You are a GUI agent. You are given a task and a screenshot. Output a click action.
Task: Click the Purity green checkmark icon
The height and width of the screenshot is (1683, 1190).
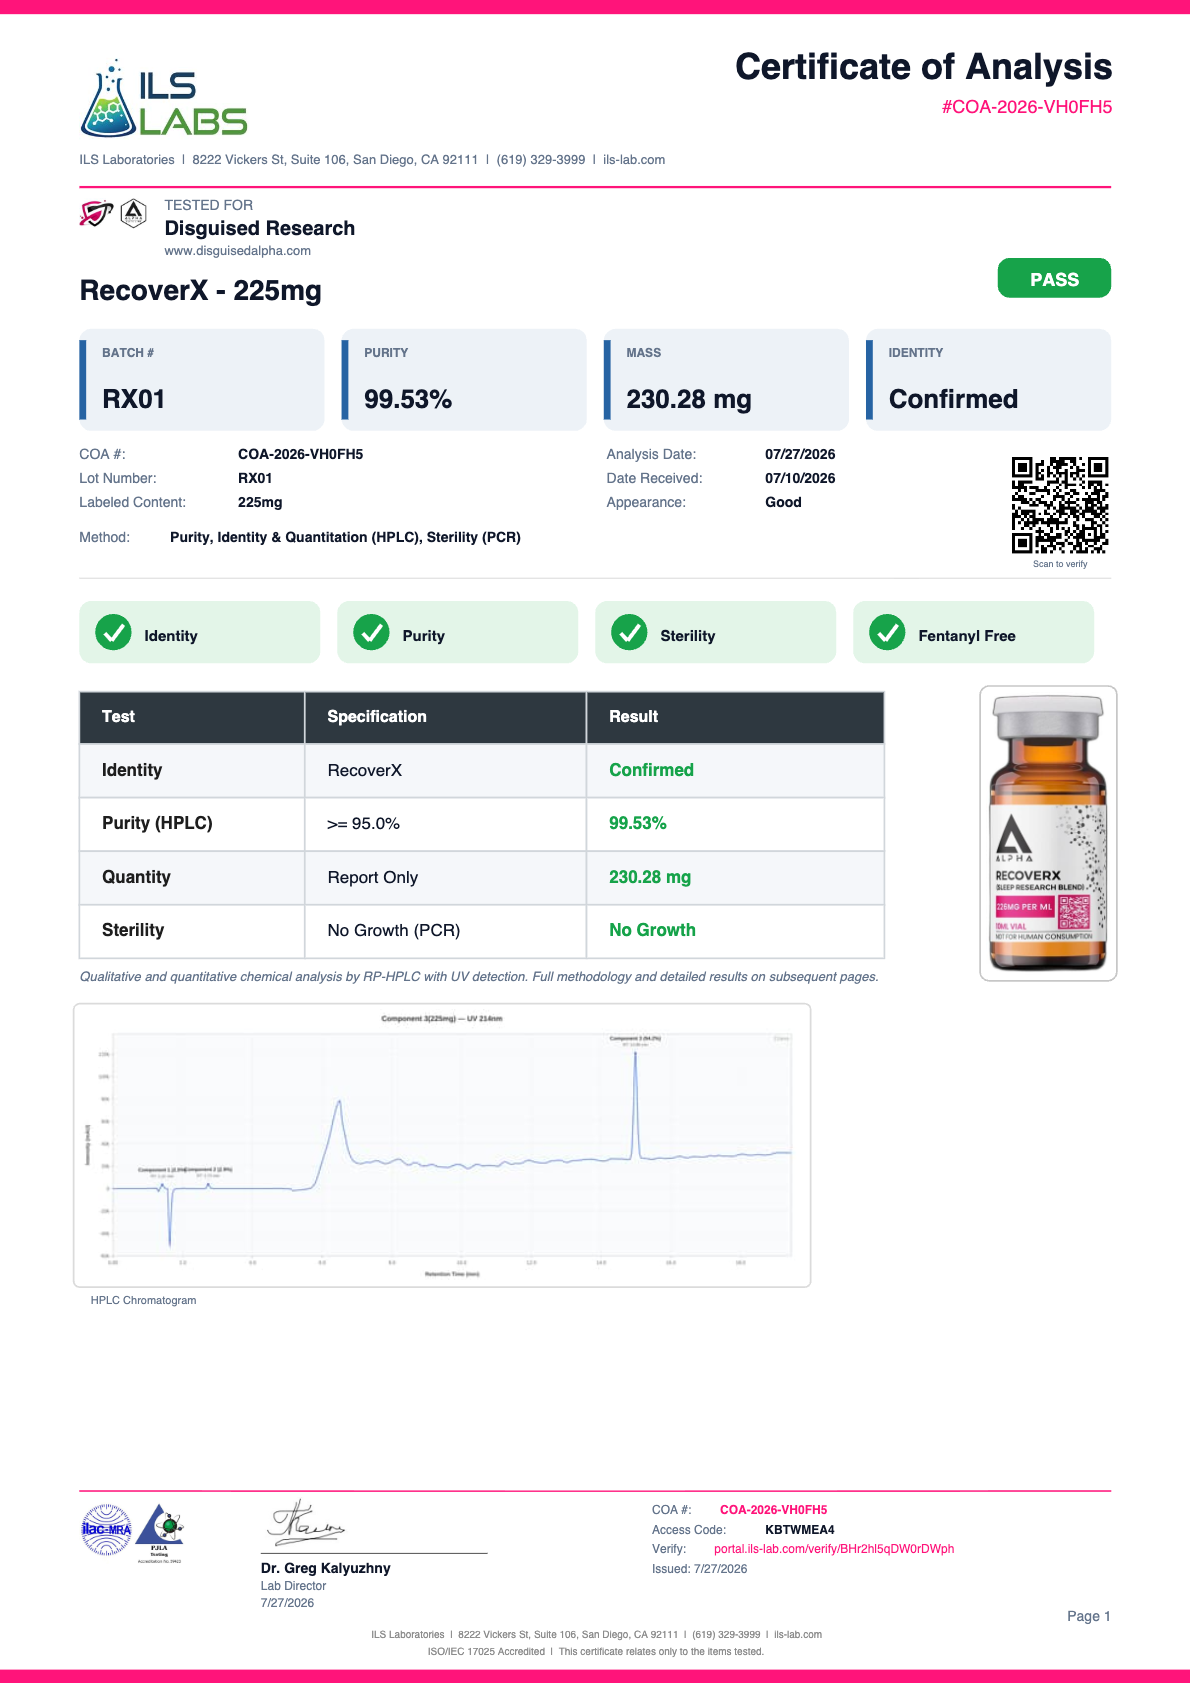[371, 632]
